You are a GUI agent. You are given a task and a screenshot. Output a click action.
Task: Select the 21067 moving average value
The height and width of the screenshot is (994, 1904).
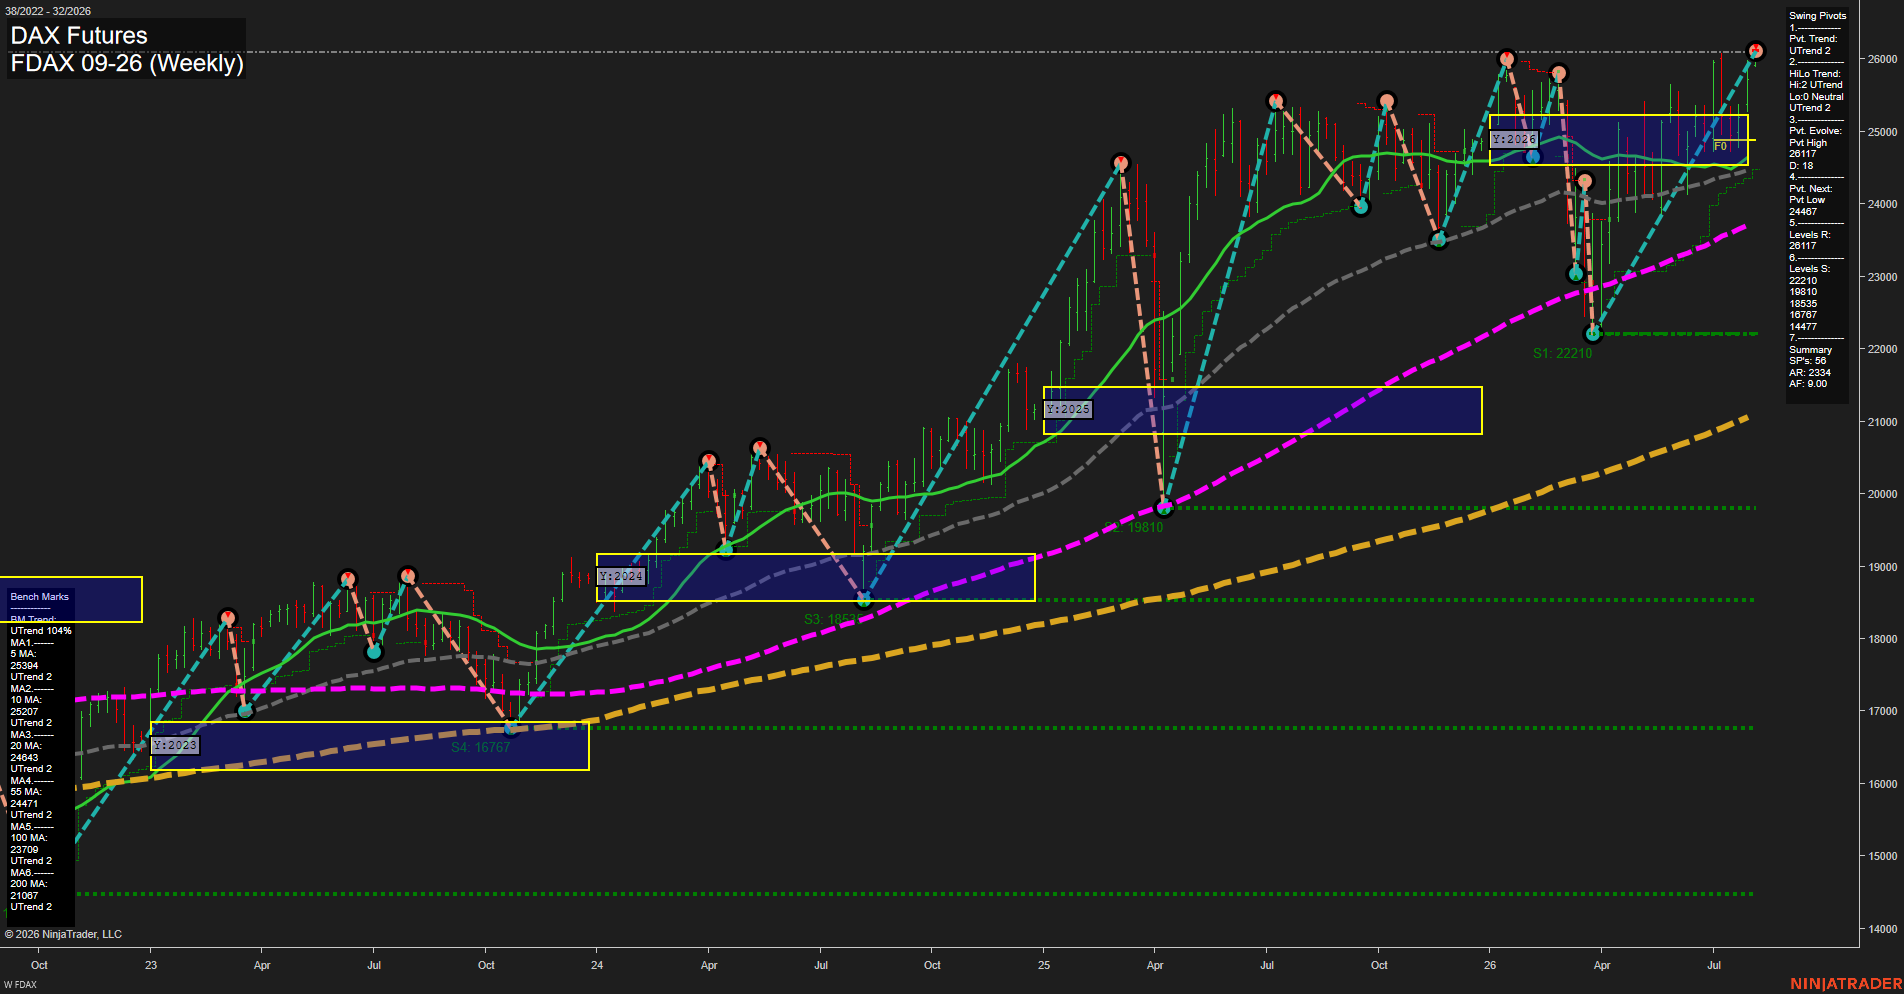tap(24, 896)
